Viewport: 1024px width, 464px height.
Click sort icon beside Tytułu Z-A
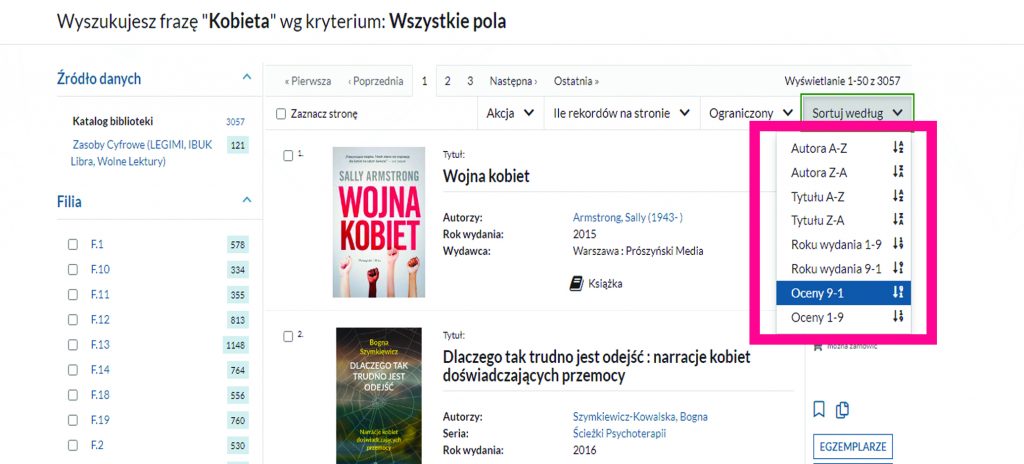coord(897,221)
